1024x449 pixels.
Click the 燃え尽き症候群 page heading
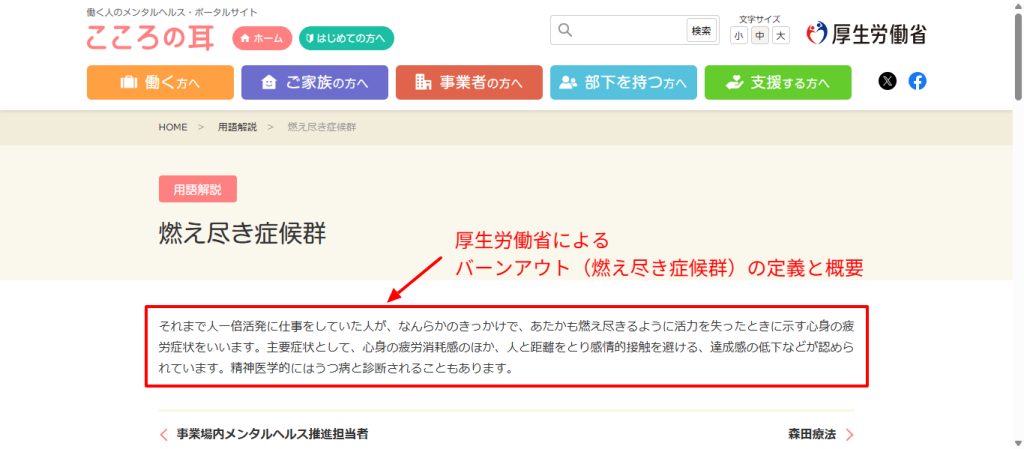242,233
